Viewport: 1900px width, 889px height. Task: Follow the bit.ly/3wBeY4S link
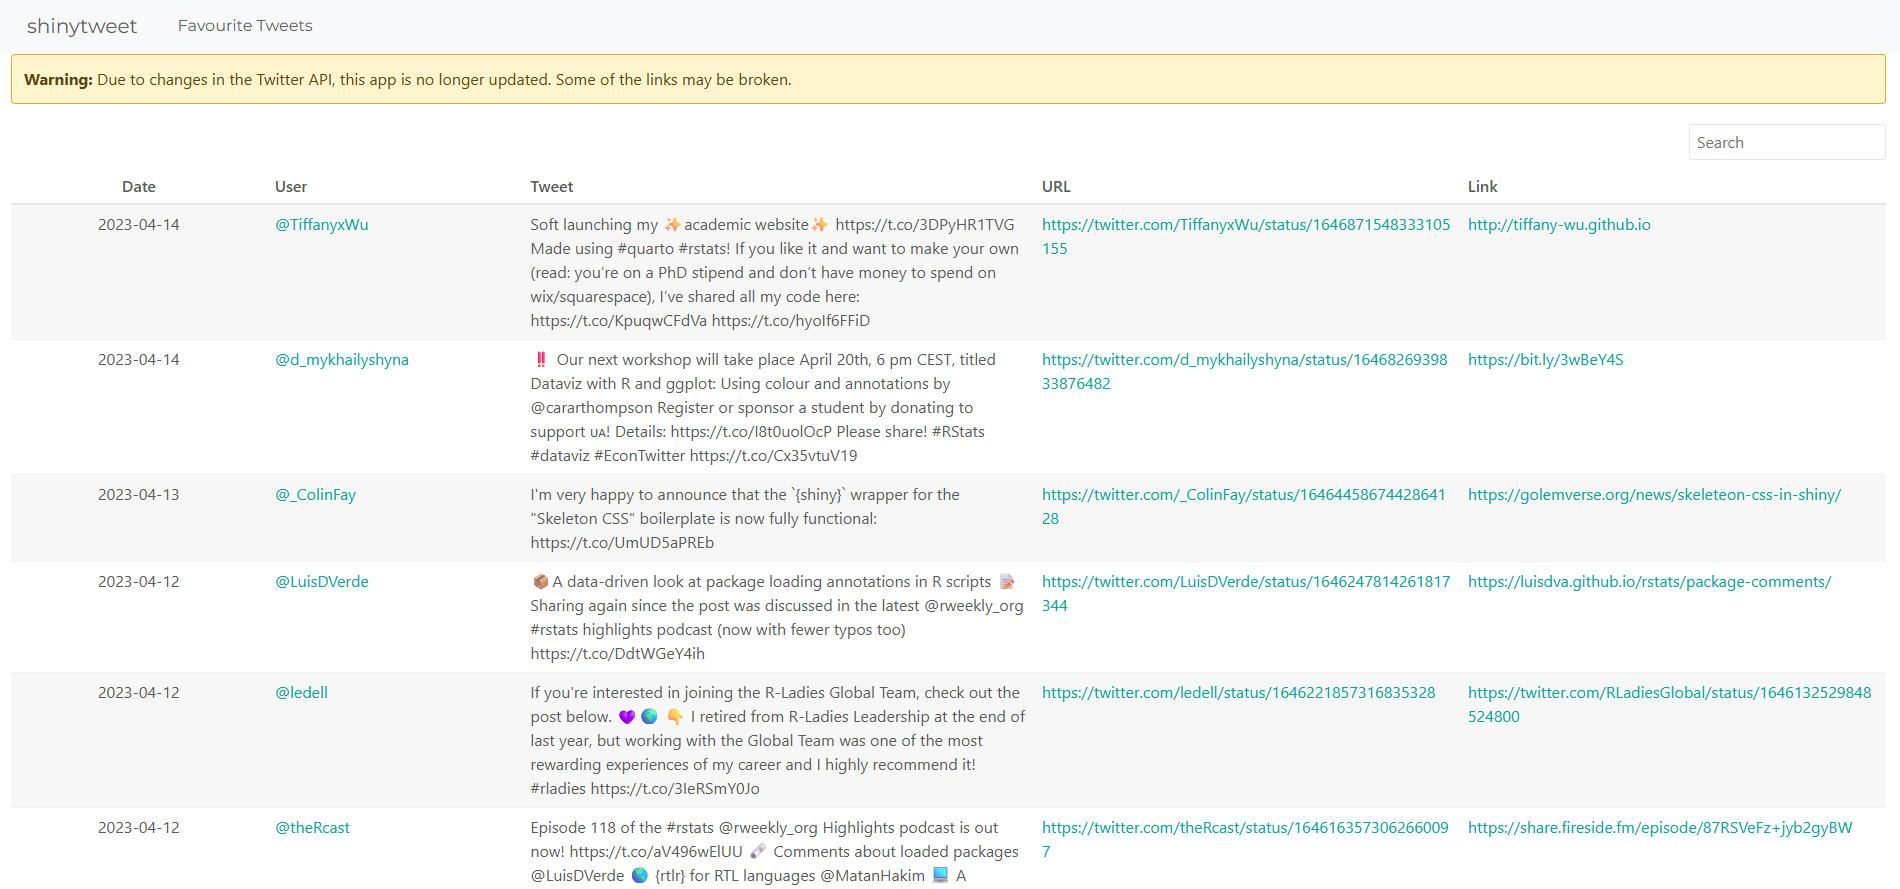tap(1545, 360)
